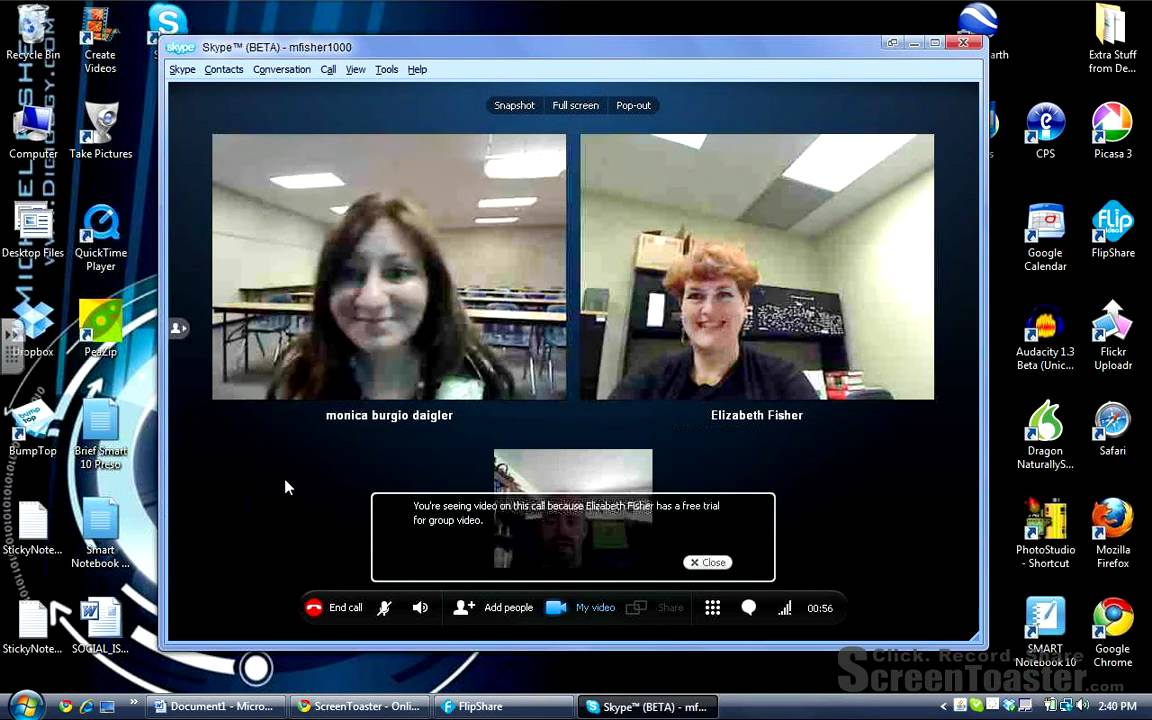Expand quick launch overflow chevron

tap(133, 703)
